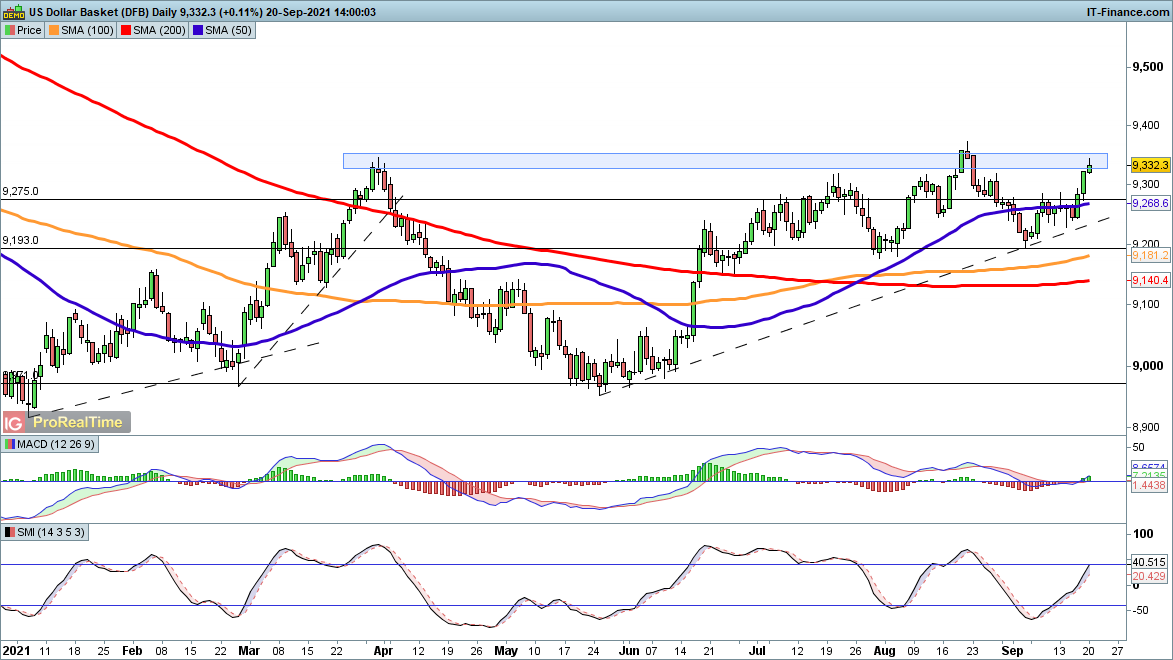
Task: Click the Aug label on time axis
Action: (x=885, y=651)
